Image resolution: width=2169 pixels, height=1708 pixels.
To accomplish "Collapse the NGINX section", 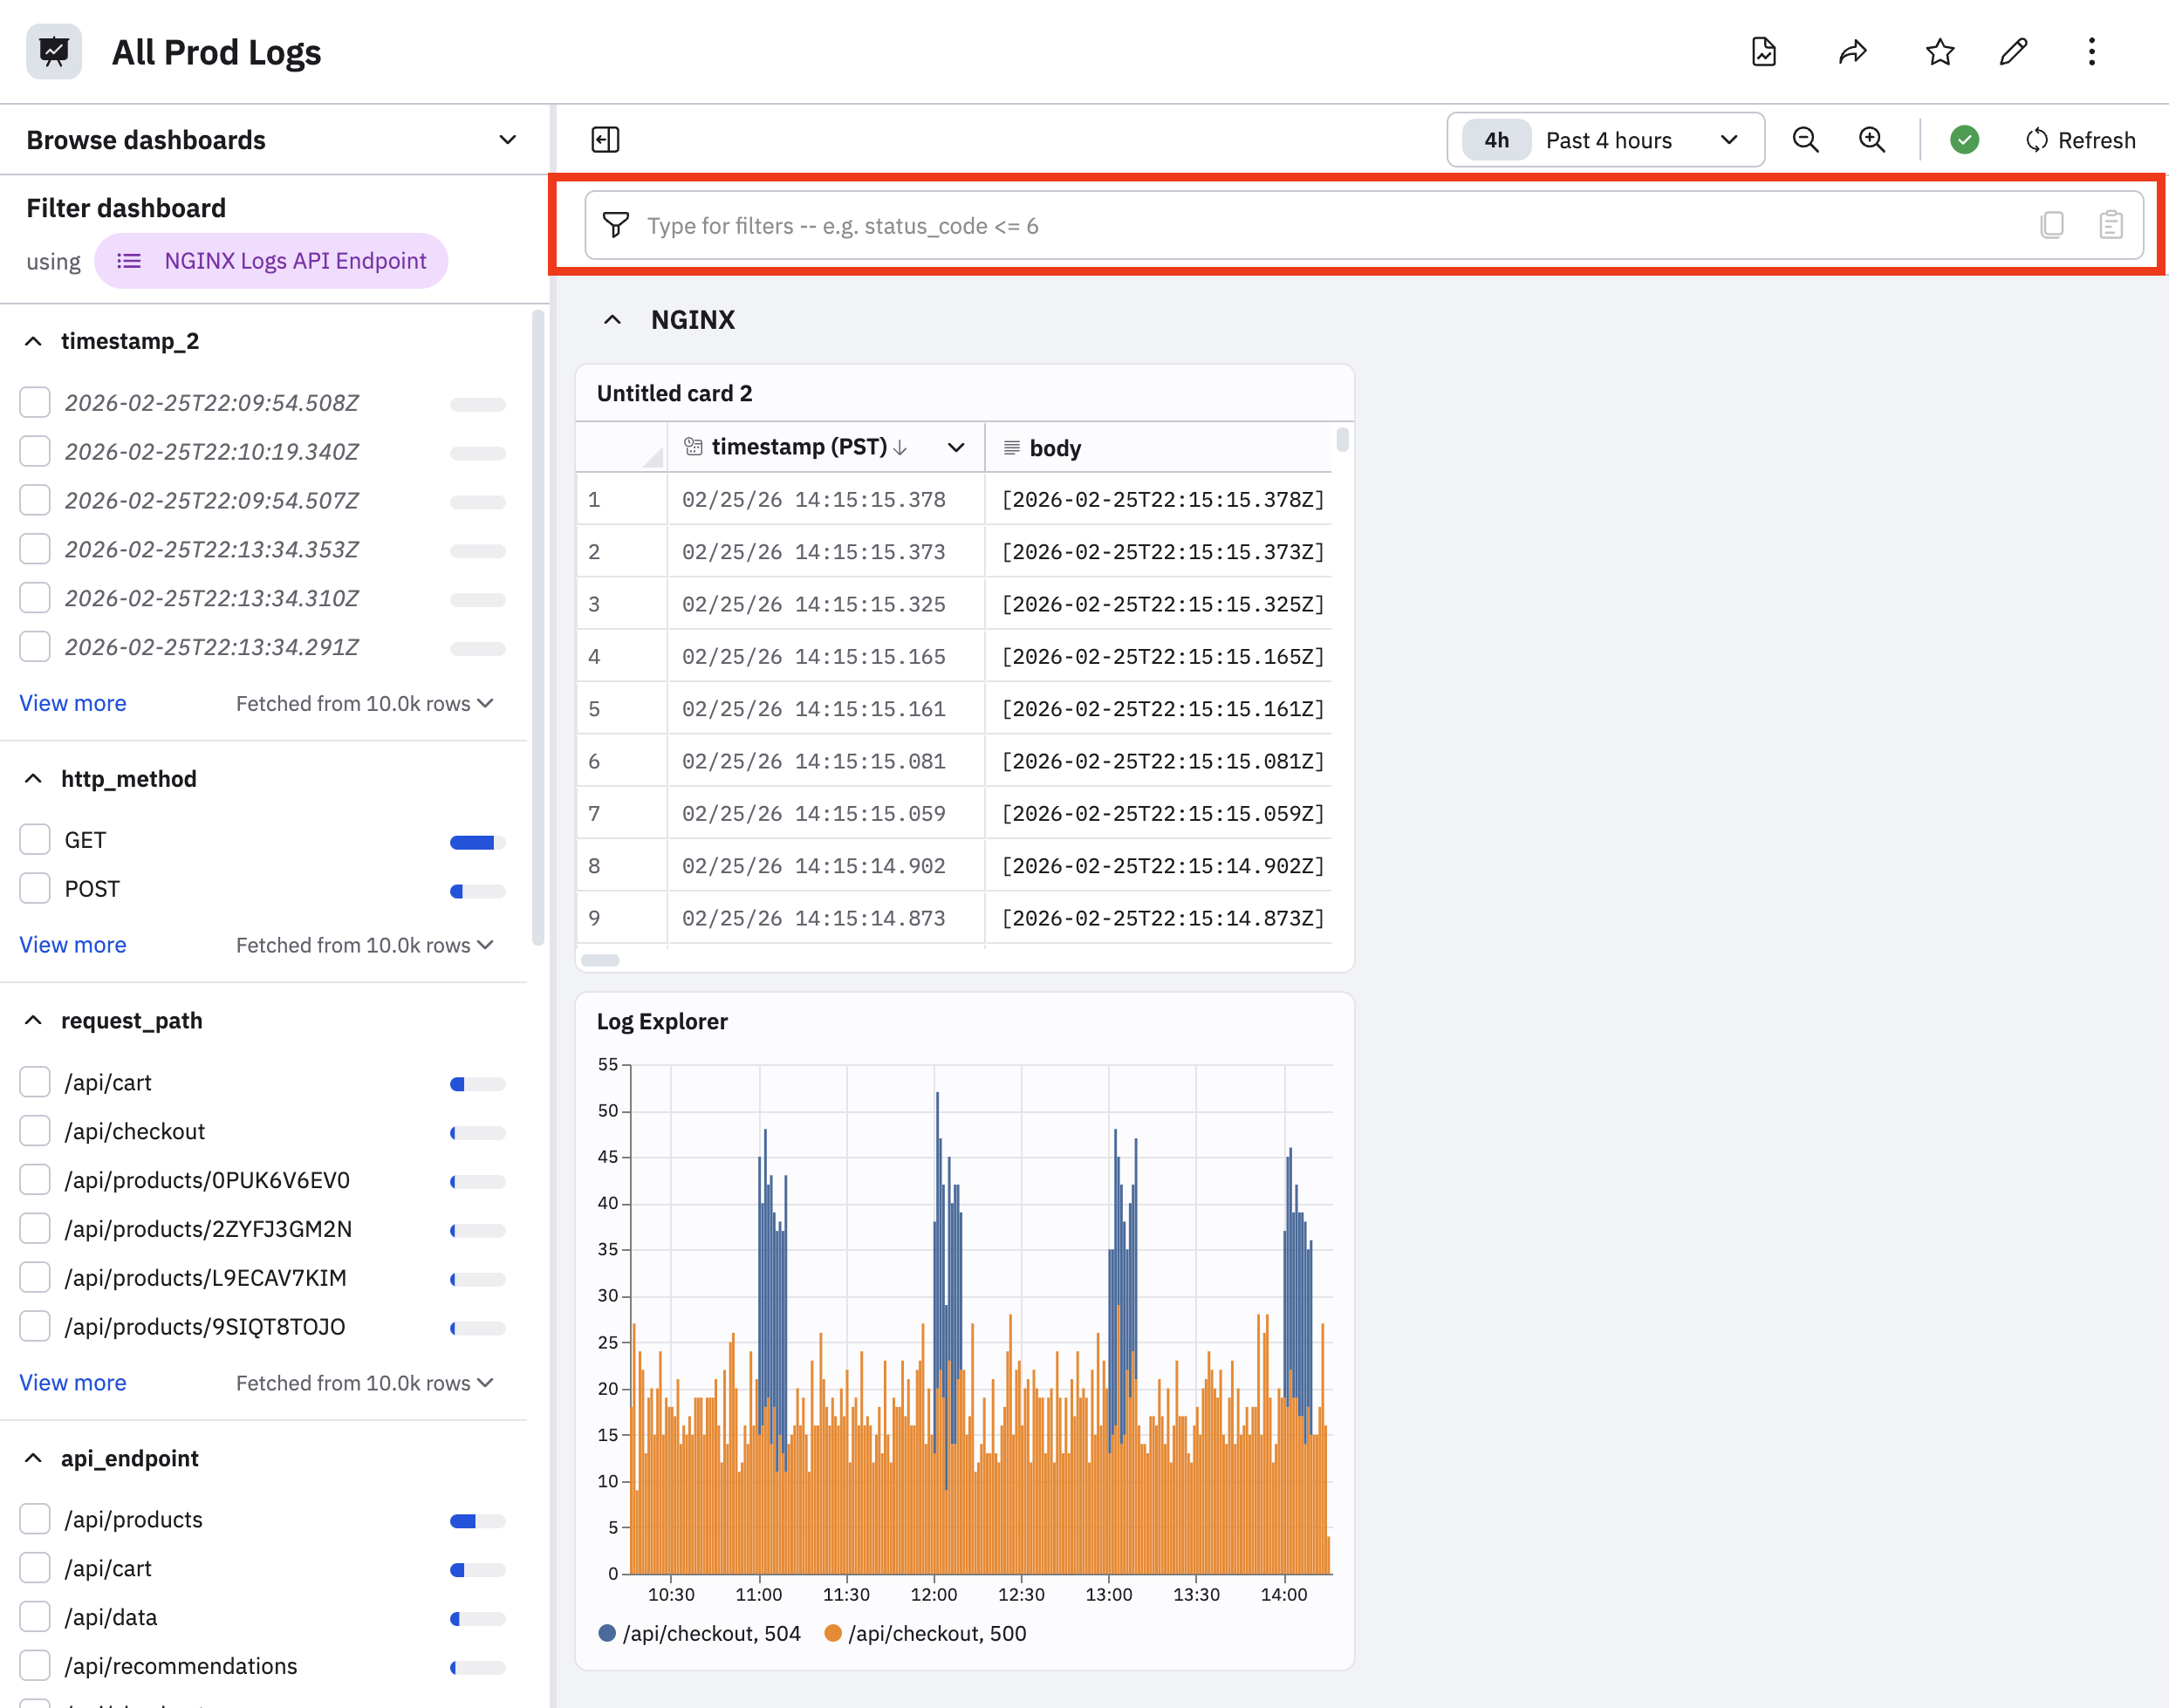I will point(613,320).
